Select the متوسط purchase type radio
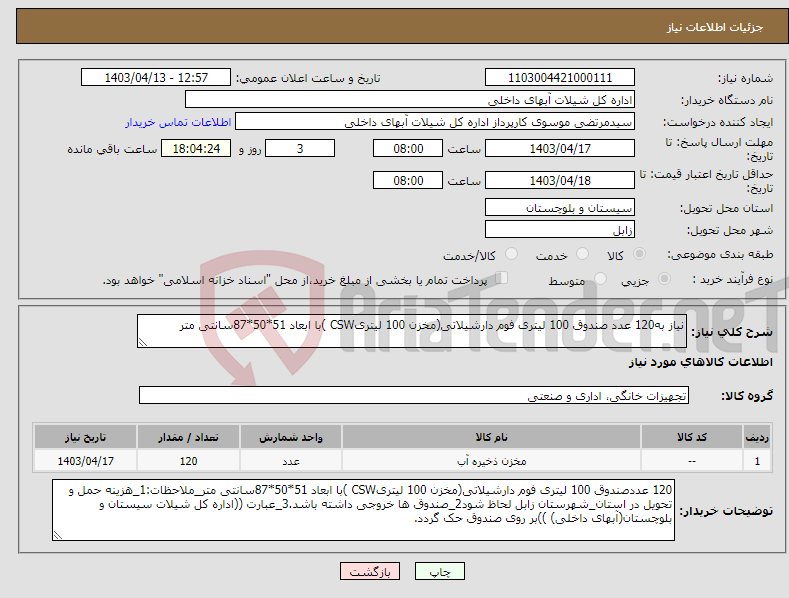The width and height of the screenshot is (789, 598). pos(600,278)
